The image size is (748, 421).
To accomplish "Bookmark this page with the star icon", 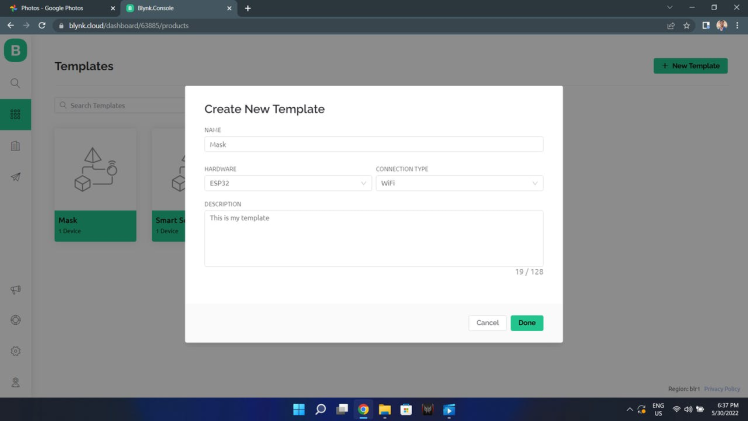I will 686,26.
